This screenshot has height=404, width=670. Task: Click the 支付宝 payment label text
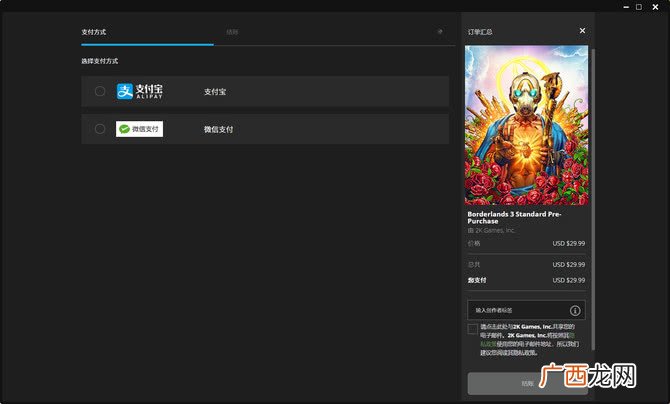click(x=215, y=91)
